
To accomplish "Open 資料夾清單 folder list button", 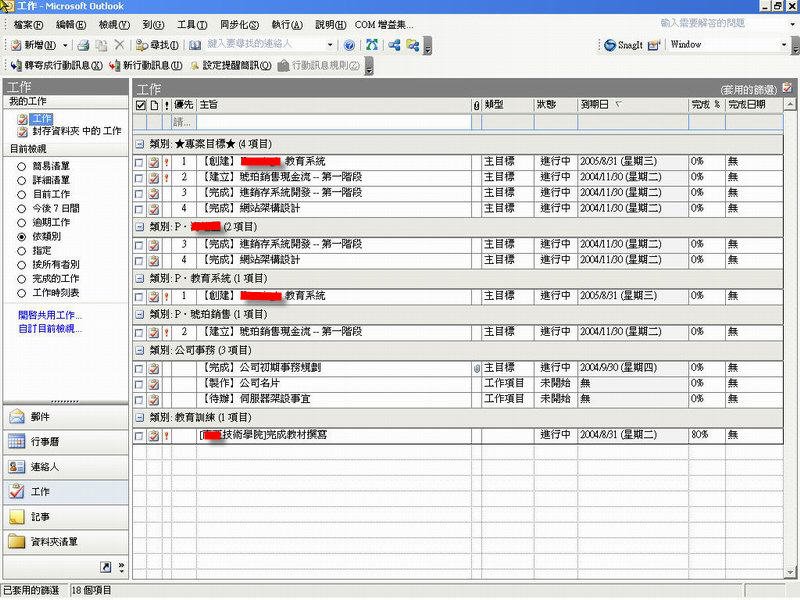I will tap(65, 542).
